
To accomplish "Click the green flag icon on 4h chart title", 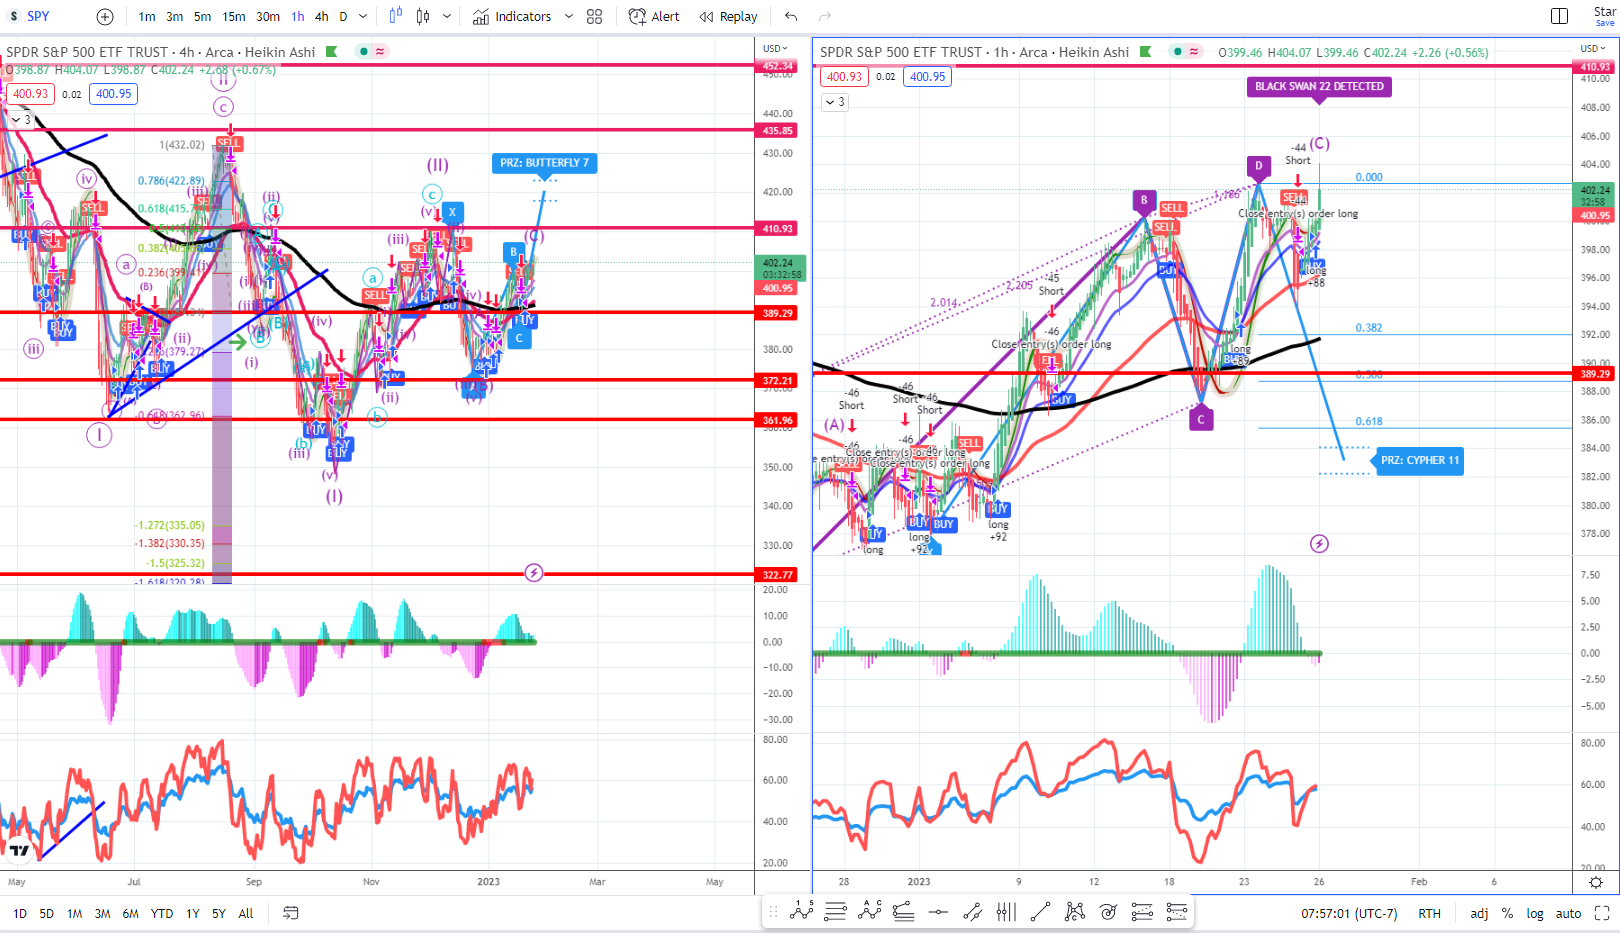I will pyautogui.click(x=332, y=52).
